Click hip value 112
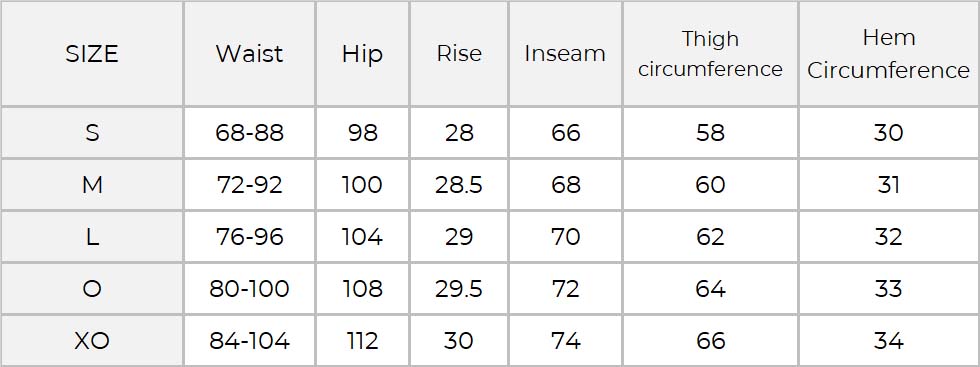 click(x=362, y=341)
